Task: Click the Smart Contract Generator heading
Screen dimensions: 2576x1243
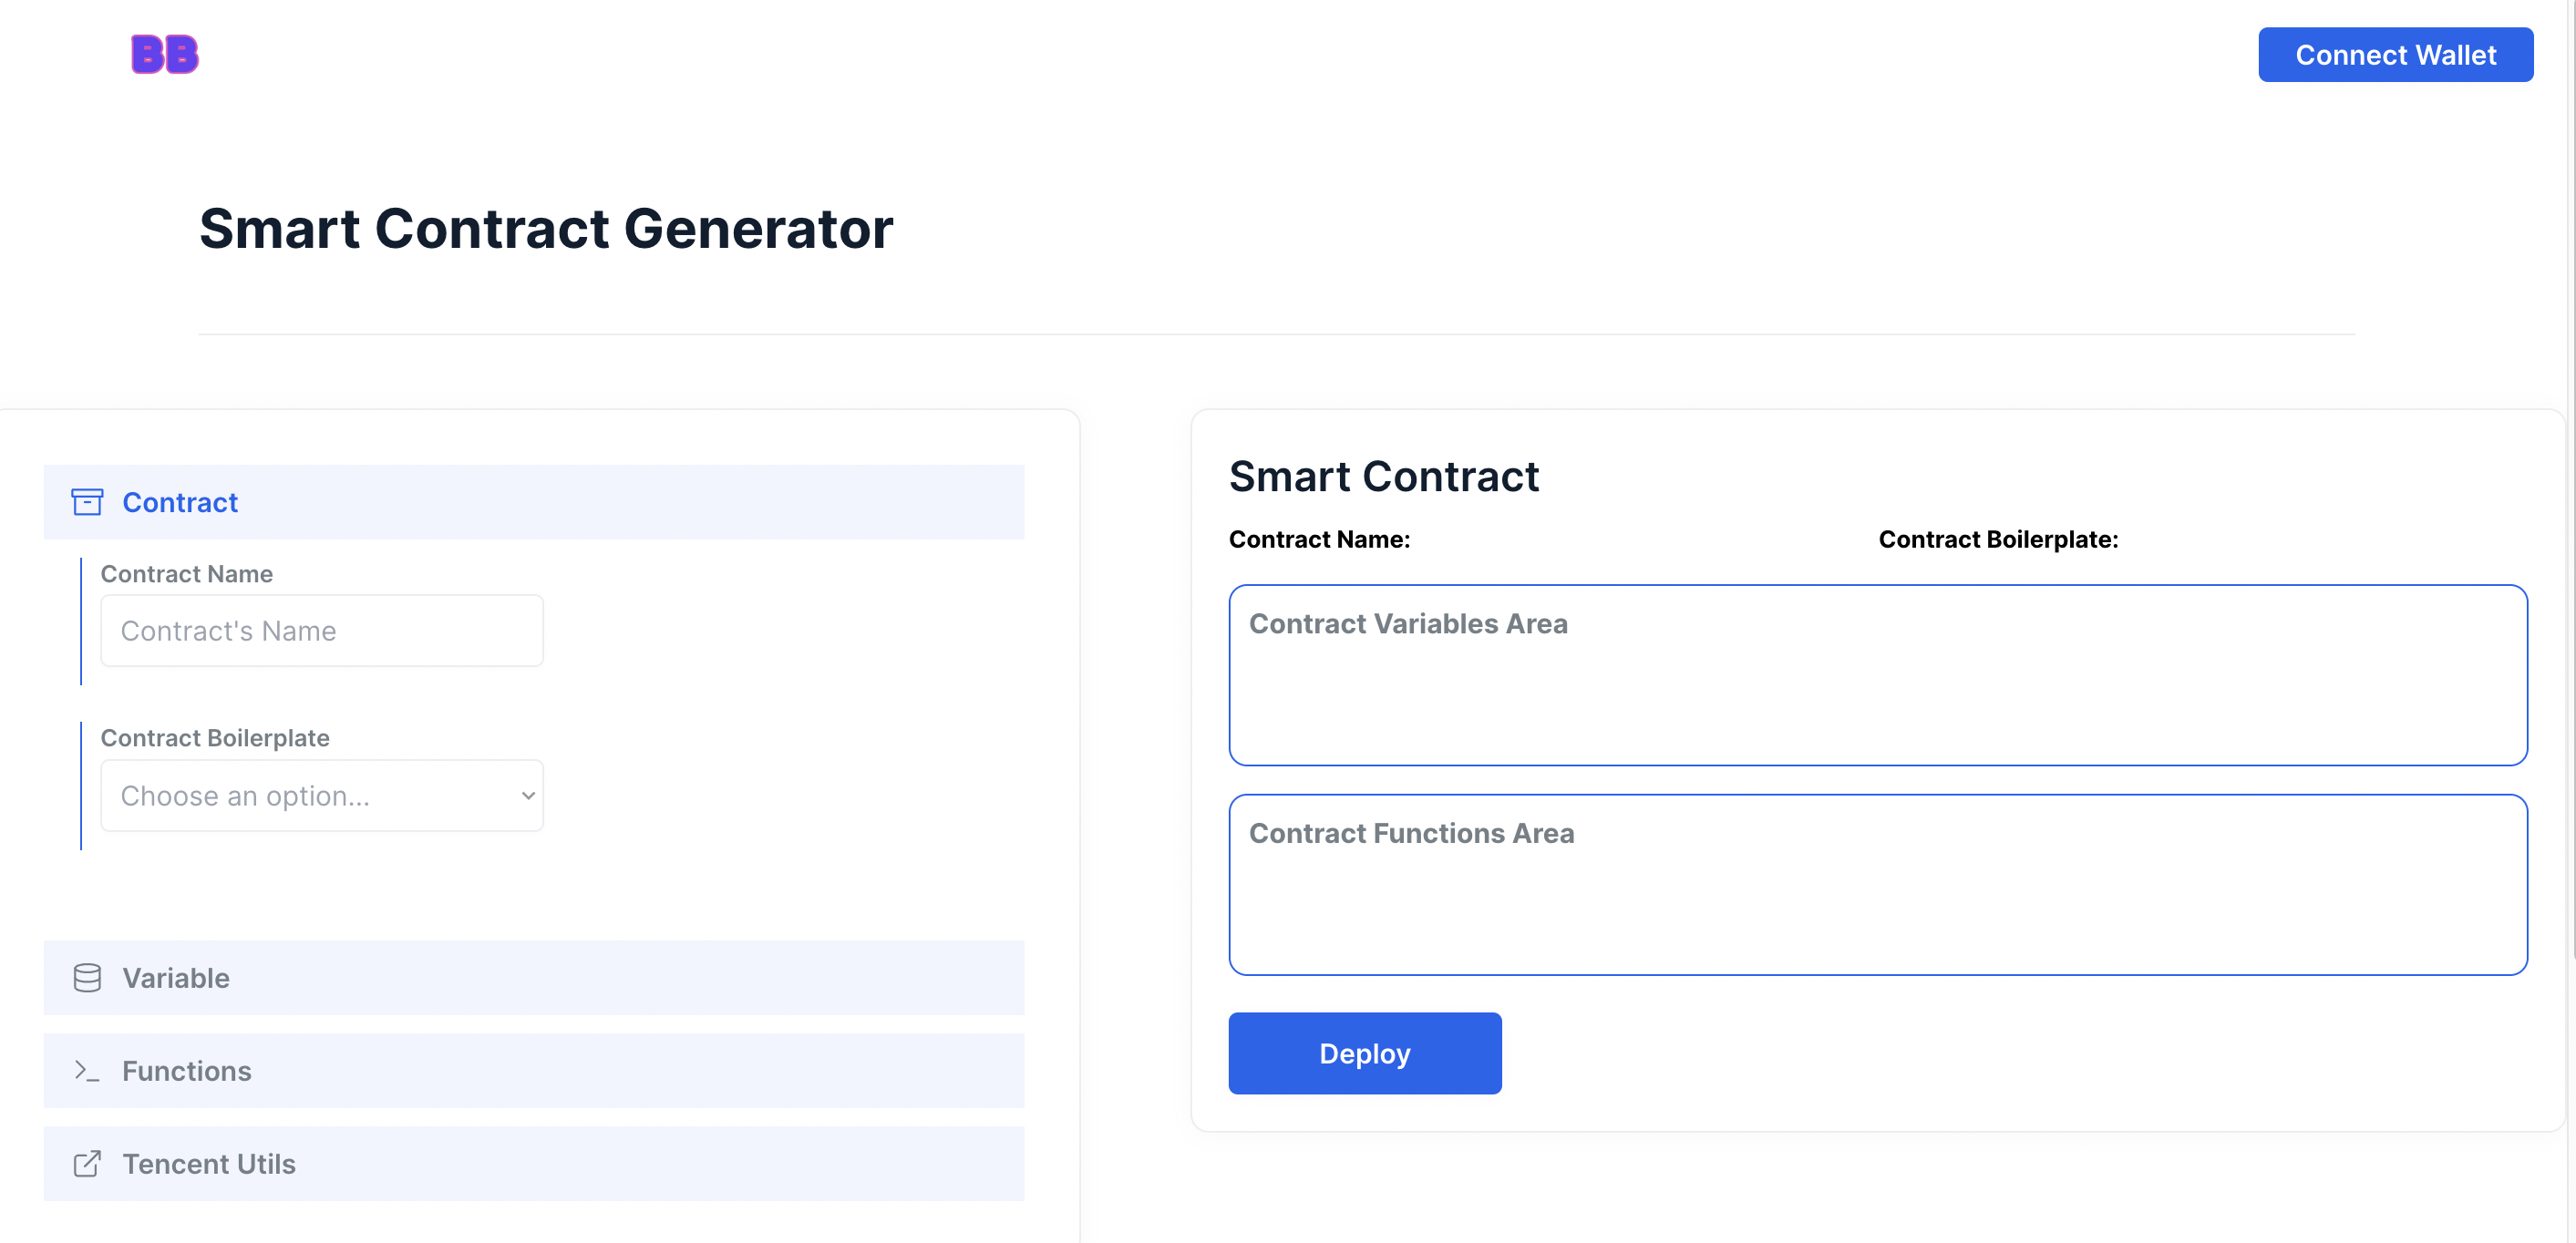Action: [x=545, y=229]
